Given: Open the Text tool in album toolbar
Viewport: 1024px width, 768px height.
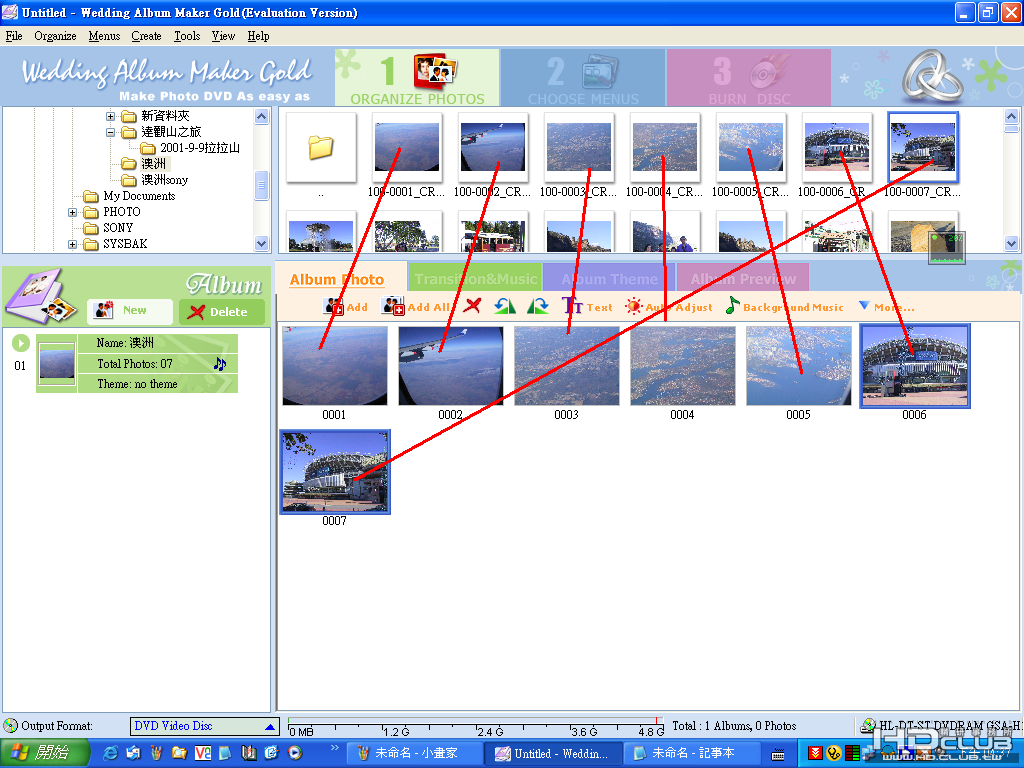Looking at the screenshot, I should pyautogui.click(x=587, y=306).
